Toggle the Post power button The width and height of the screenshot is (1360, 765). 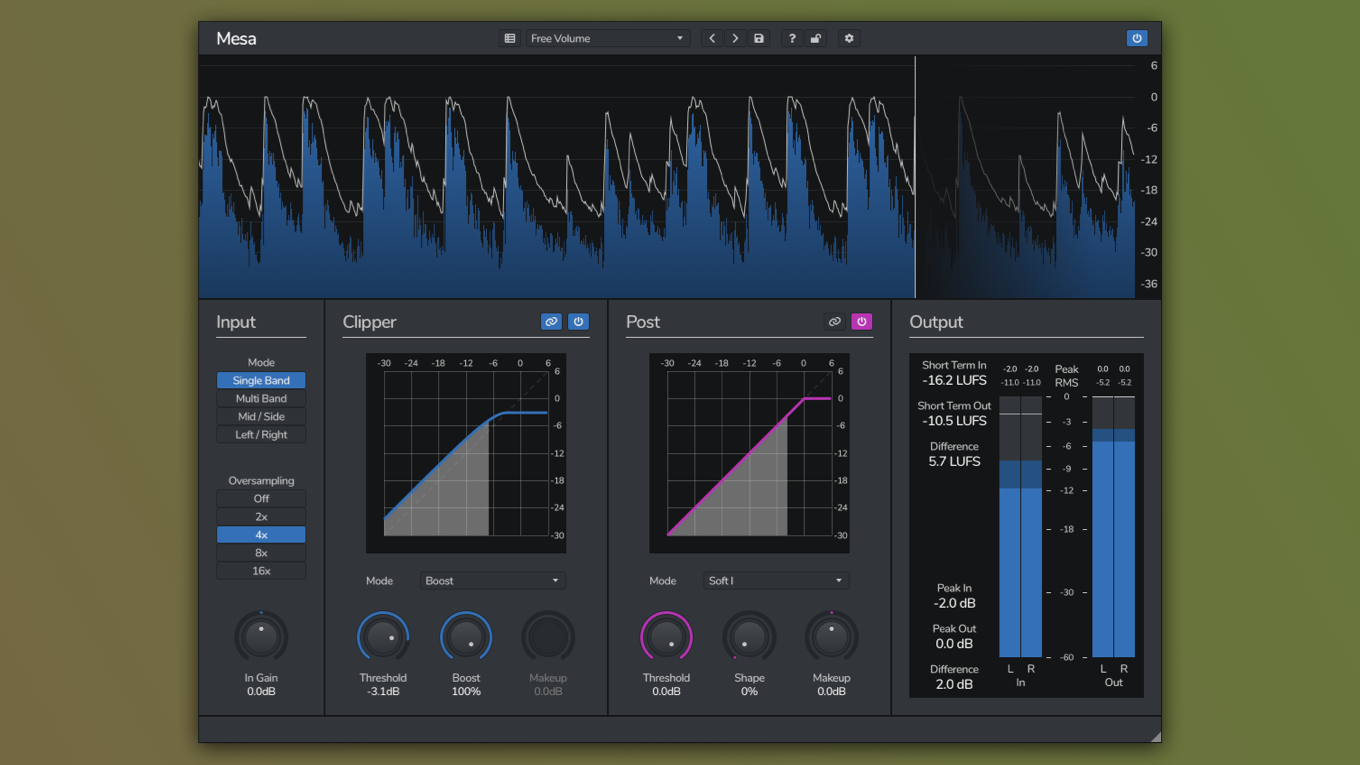(x=862, y=322)
